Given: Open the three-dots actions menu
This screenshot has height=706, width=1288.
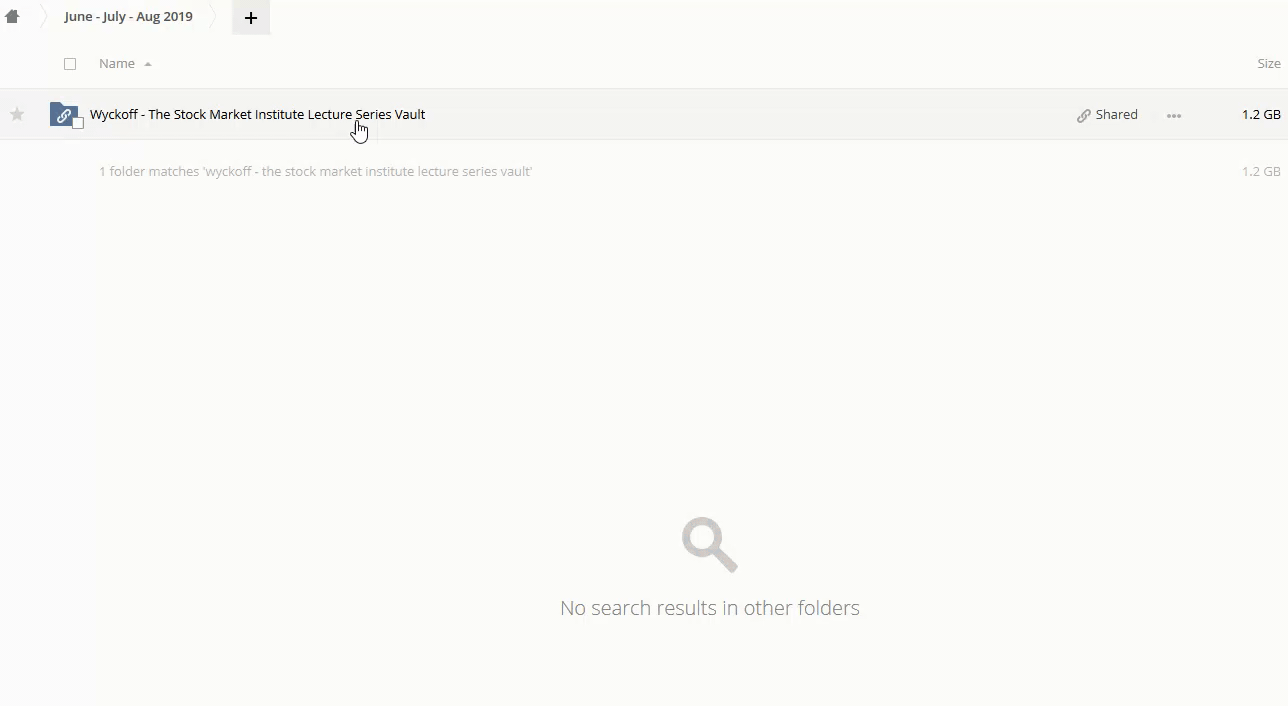Looking at the screenshot, I should (1174, 116).
